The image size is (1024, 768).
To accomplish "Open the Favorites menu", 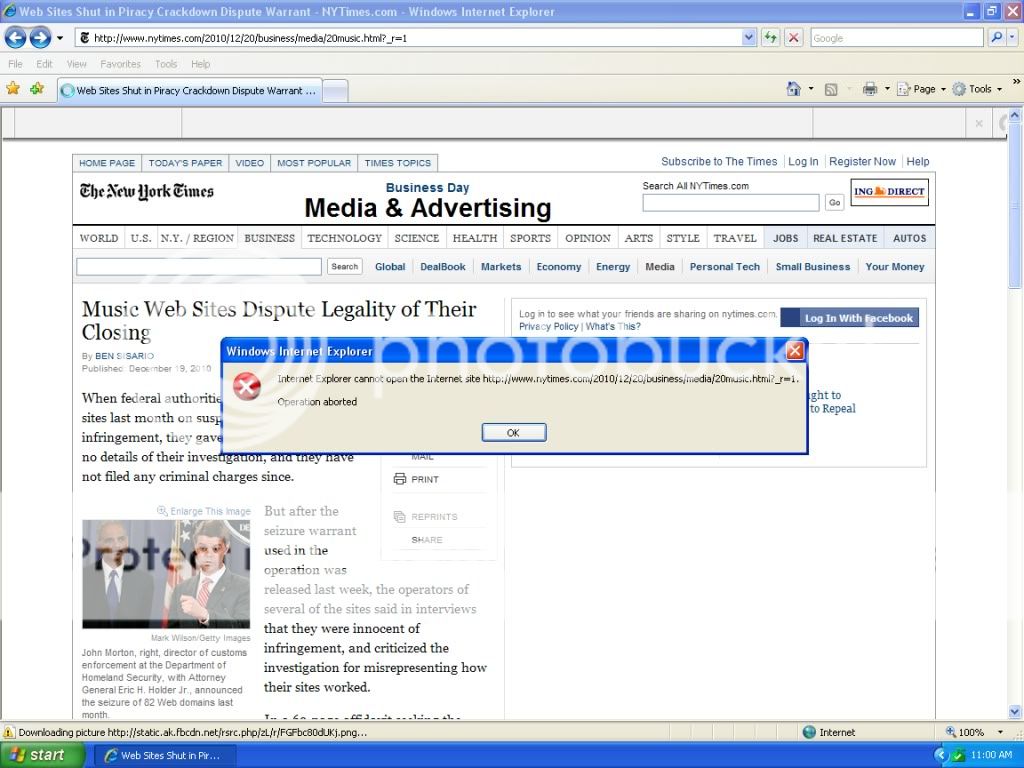I will click(x=120, y=64).
